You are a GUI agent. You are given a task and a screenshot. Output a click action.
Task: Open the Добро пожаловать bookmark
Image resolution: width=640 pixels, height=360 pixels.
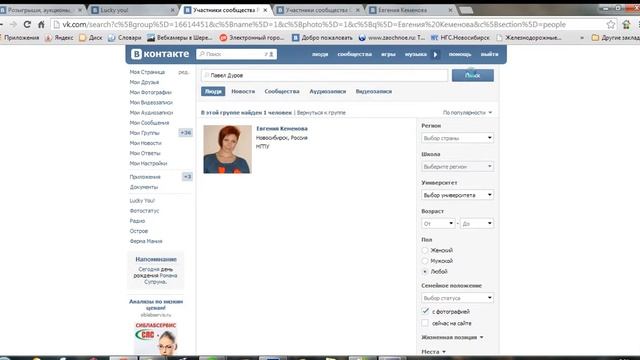(322, 38)
